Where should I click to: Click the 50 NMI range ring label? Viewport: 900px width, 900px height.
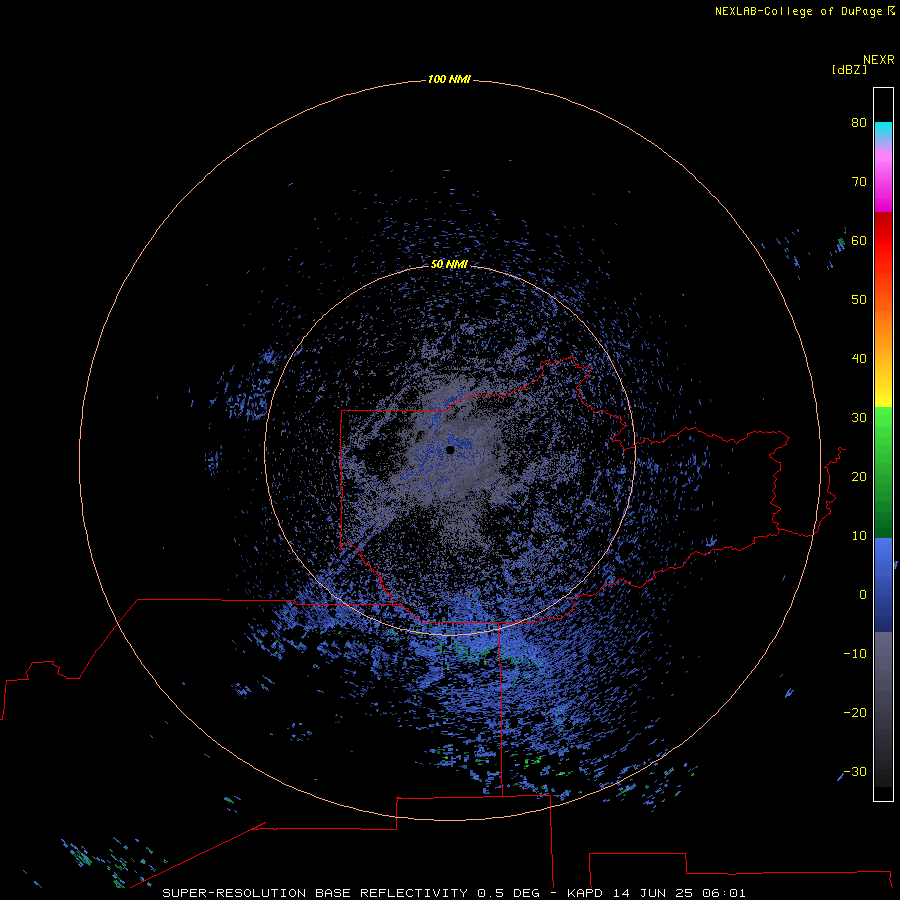coord(449,264)
